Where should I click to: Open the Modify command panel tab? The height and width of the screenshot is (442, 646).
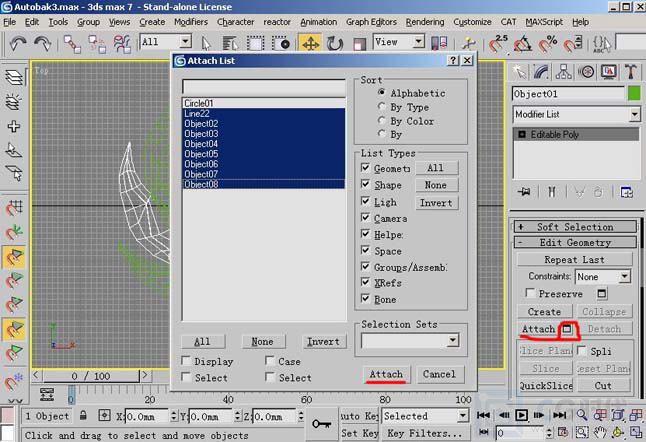click(x=541, y=72)
